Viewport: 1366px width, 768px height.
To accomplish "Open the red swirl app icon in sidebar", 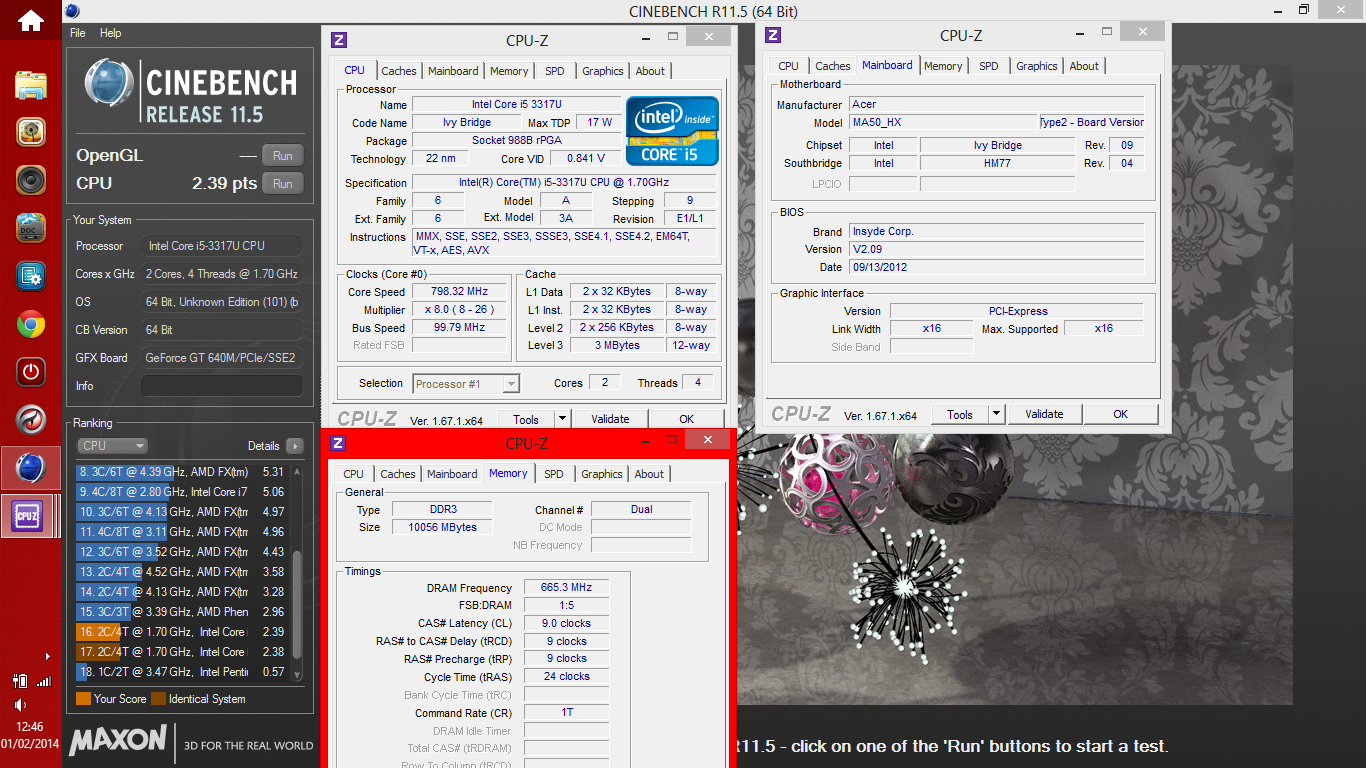I will click(x=31, y=420).
